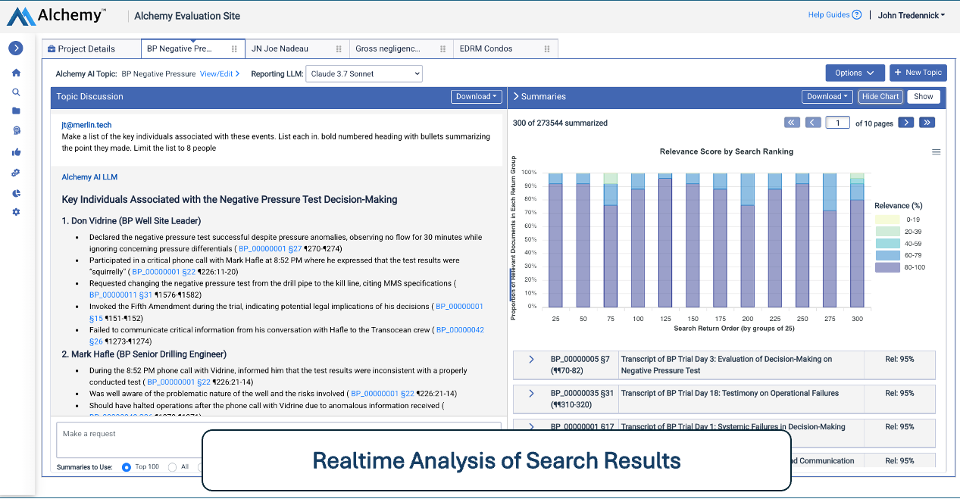
Task: Open Home from the sidebar
Action: (x=16, y=72)
